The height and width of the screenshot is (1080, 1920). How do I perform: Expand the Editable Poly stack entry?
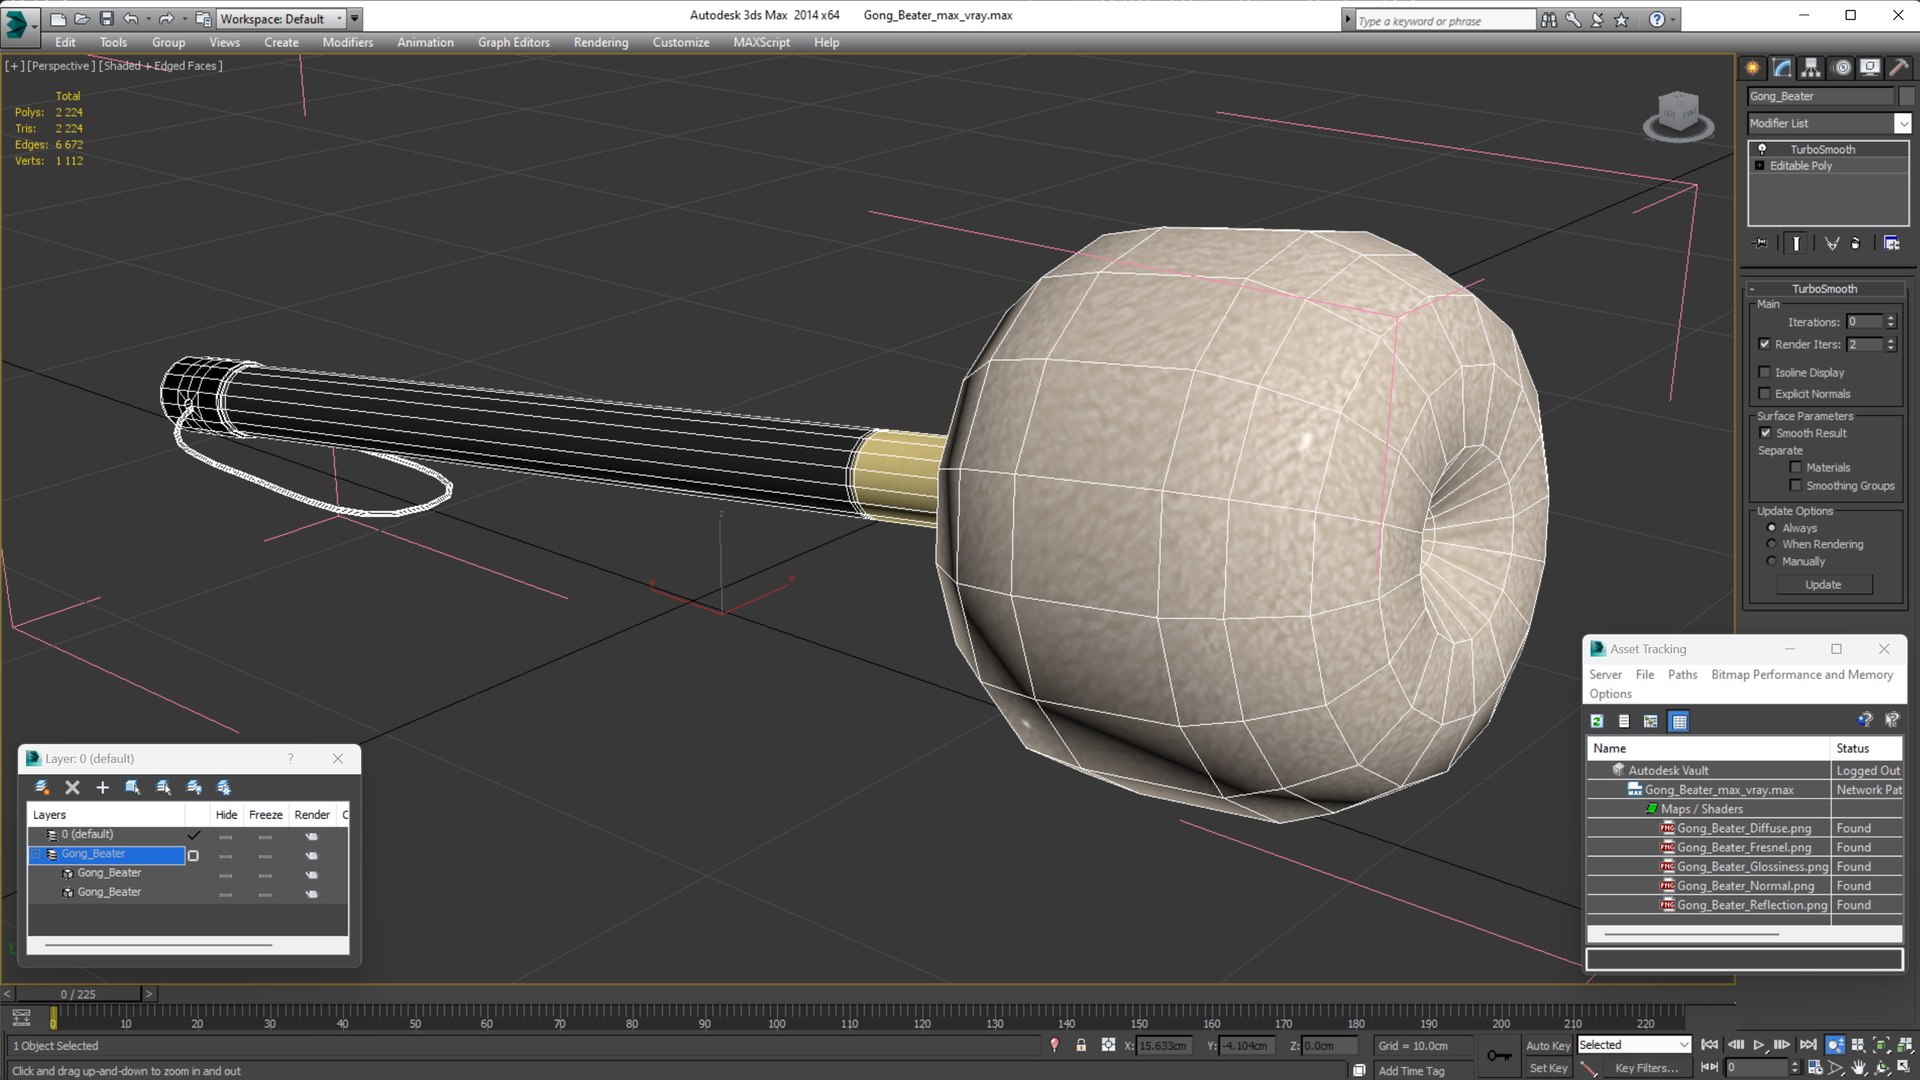click(1760, 166)
